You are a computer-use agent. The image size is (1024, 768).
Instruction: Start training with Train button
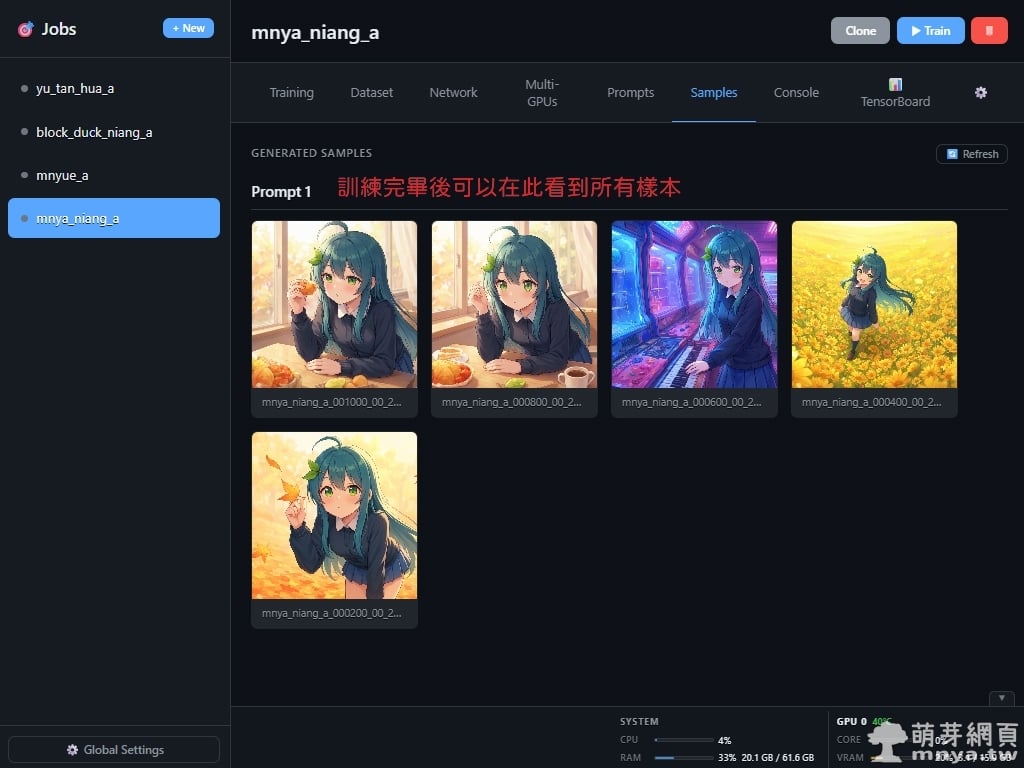click(x=930, y=31)
